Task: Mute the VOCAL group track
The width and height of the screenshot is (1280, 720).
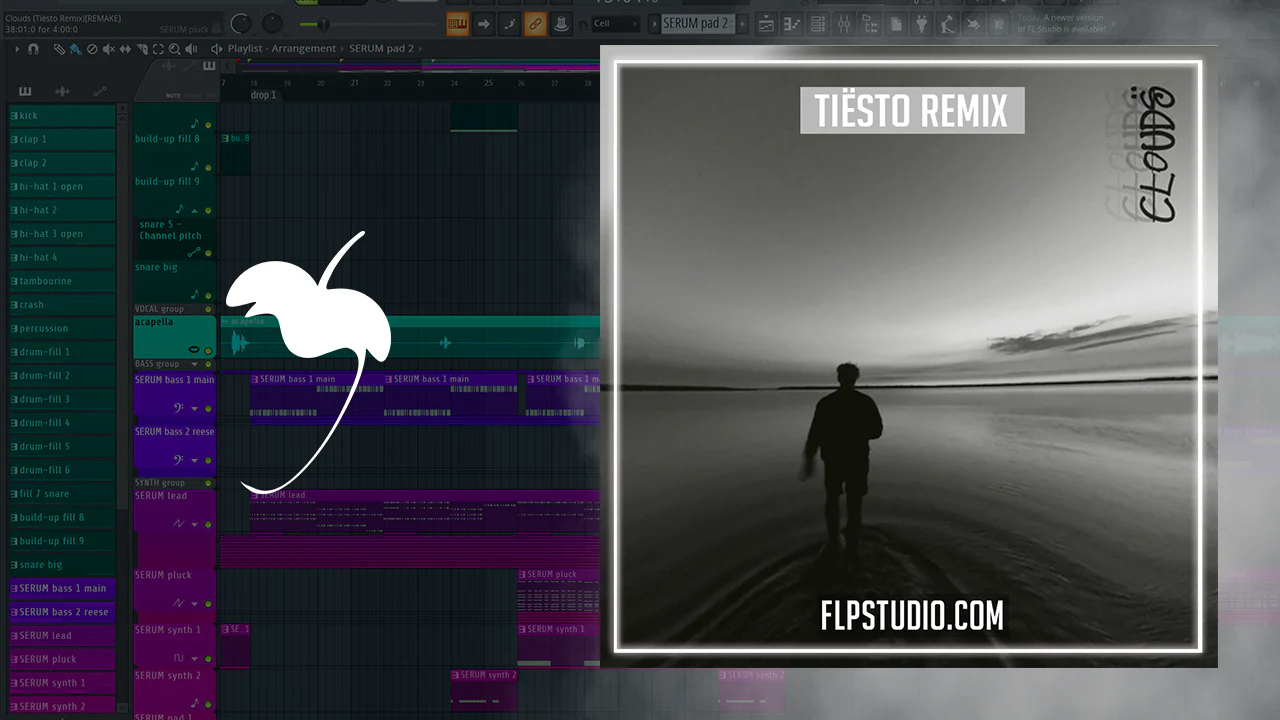Action: [x=208, y=310]
